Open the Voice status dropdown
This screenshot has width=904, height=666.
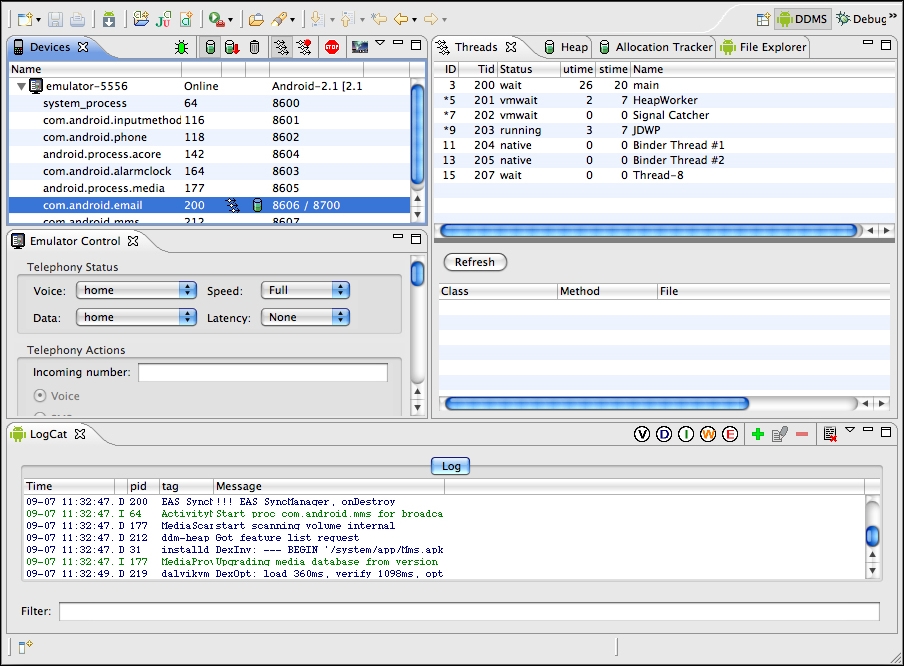(x=136, y=290)
